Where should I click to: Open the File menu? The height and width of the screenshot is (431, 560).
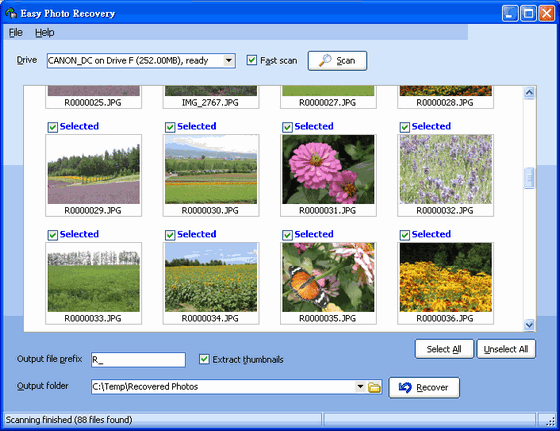click(16, 32)
